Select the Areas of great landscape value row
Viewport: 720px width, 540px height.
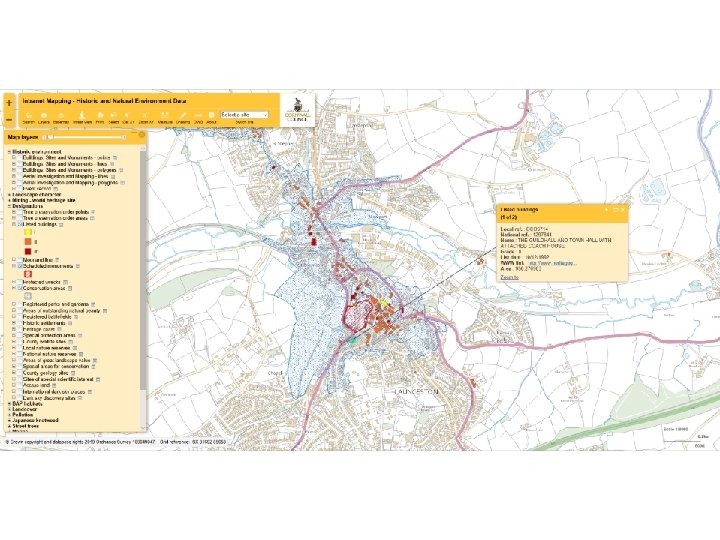point(56,361)
